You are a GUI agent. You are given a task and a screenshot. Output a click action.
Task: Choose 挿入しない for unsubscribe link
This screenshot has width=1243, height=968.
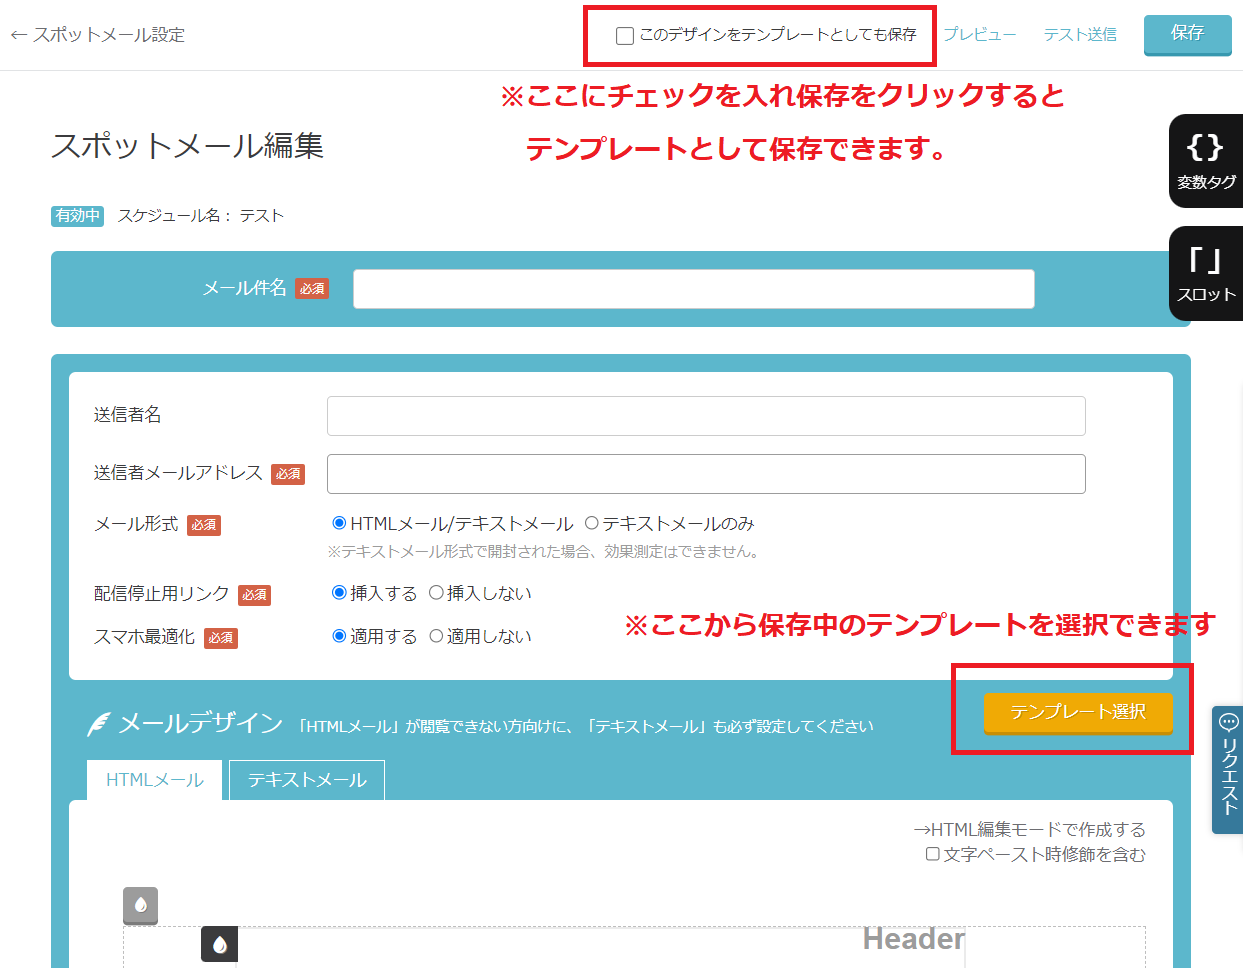coord(436,593)
